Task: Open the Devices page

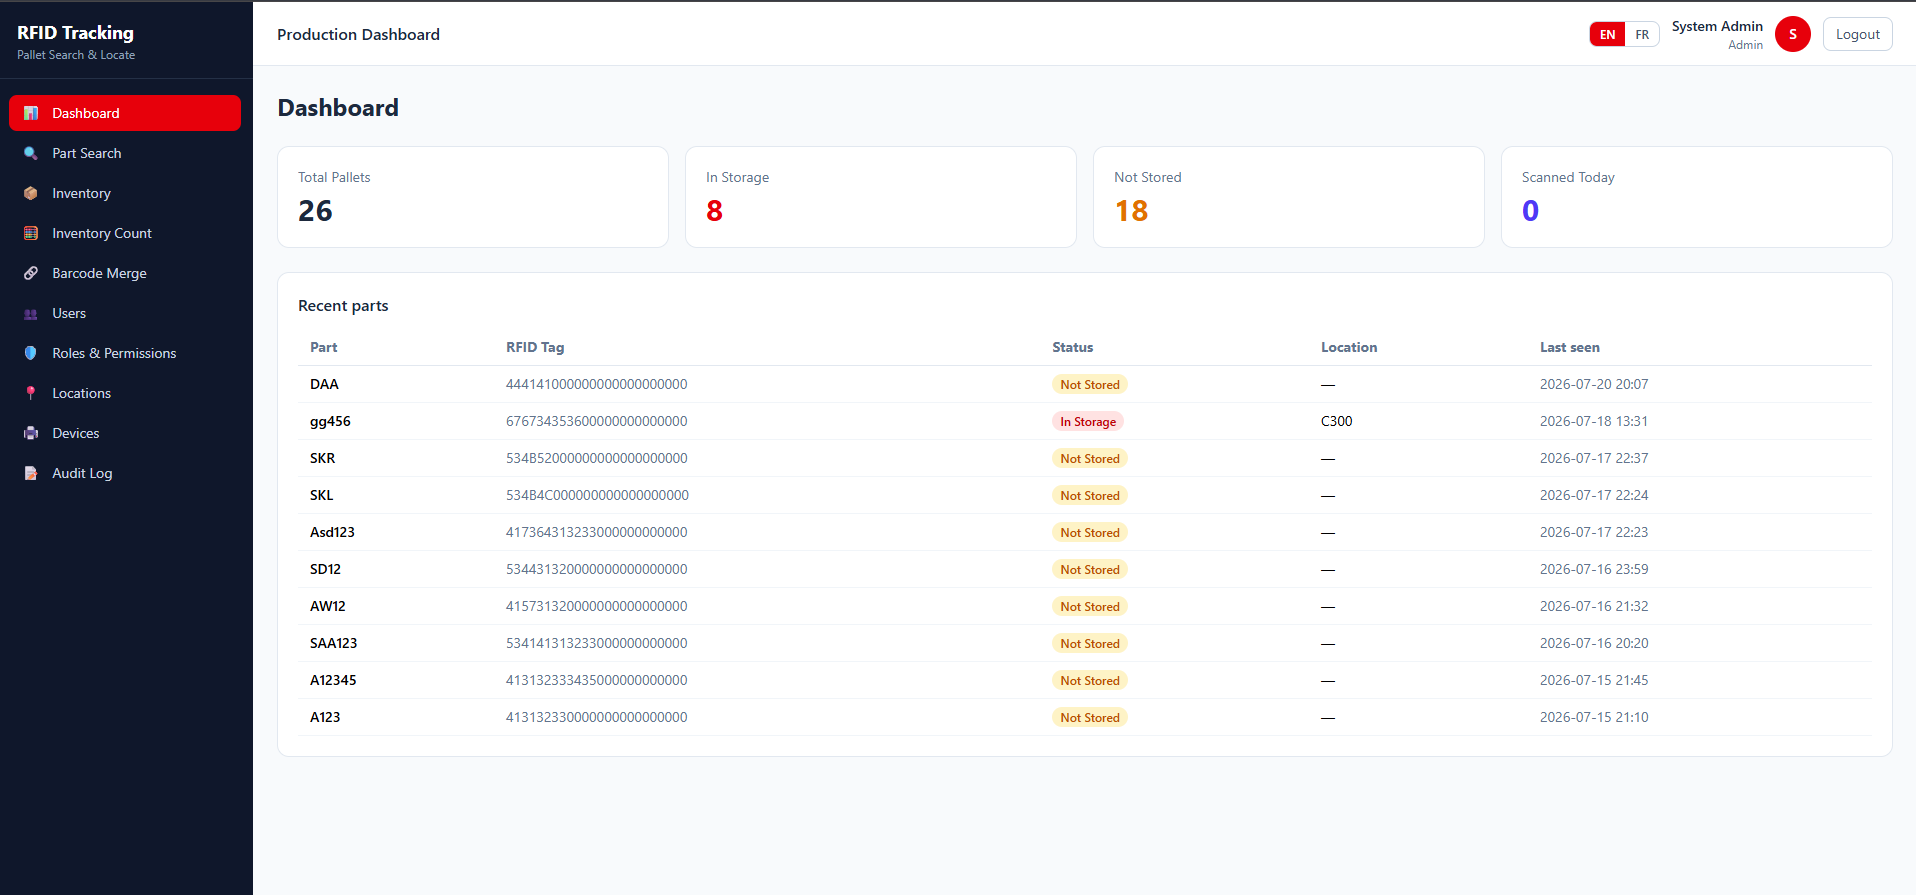Action: point(125,433)
